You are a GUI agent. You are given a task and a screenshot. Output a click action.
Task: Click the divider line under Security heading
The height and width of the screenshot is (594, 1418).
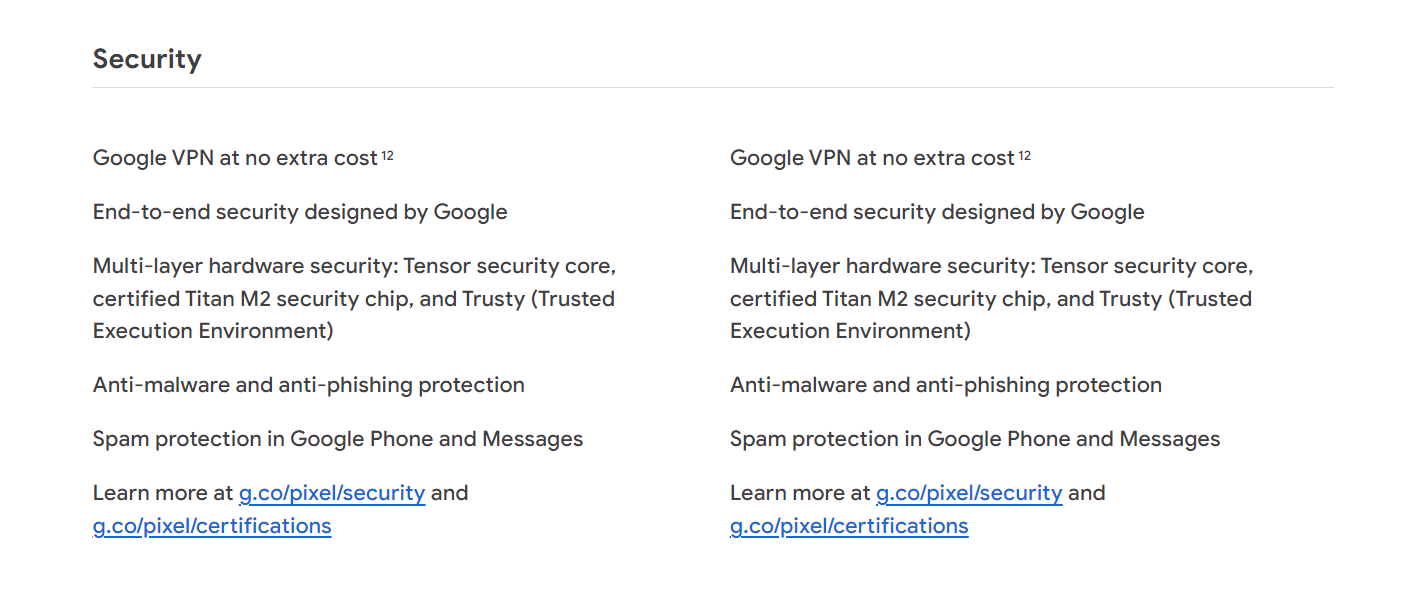point(713,87)
